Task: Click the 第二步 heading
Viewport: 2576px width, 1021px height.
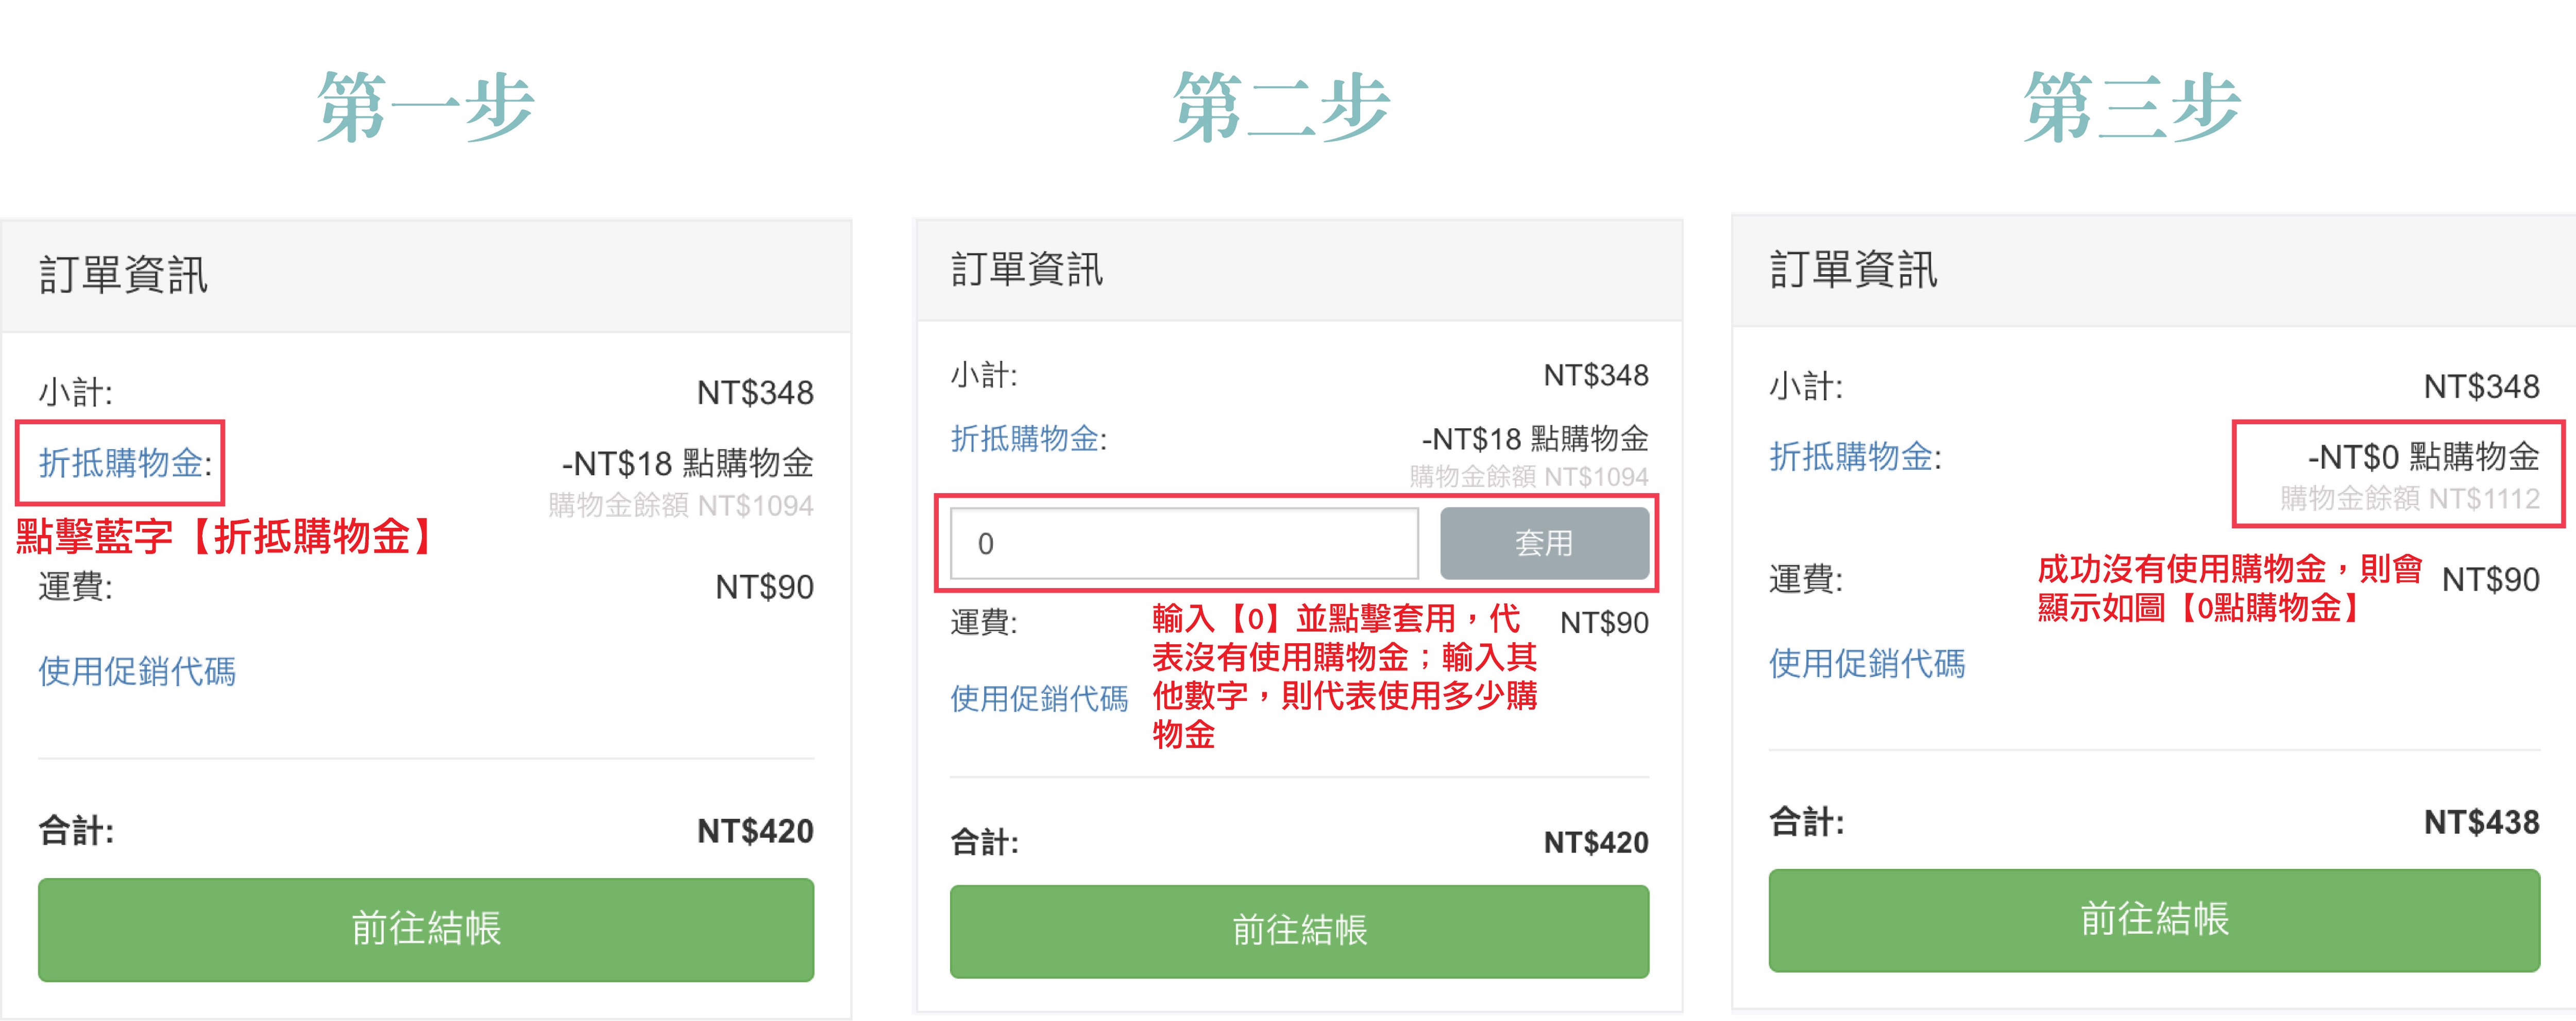Action: pos(1281,108)
